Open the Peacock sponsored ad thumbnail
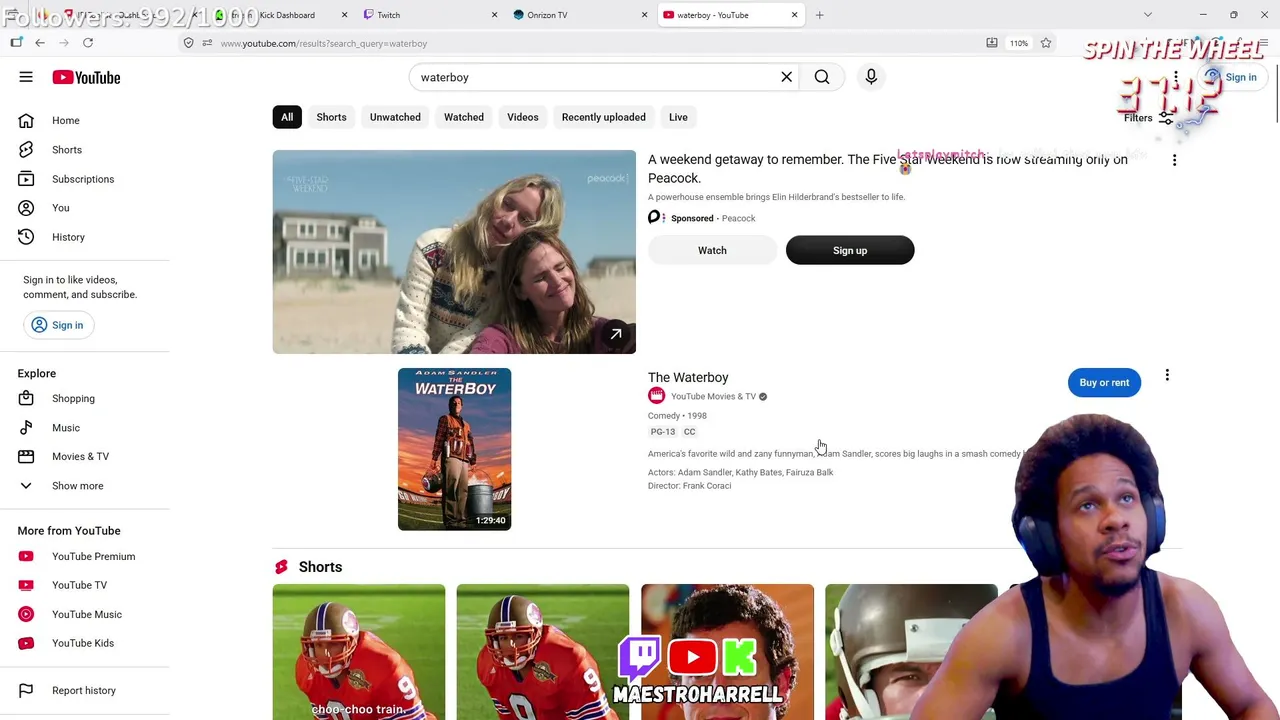 pyautogui.click(x=454, y=252)
